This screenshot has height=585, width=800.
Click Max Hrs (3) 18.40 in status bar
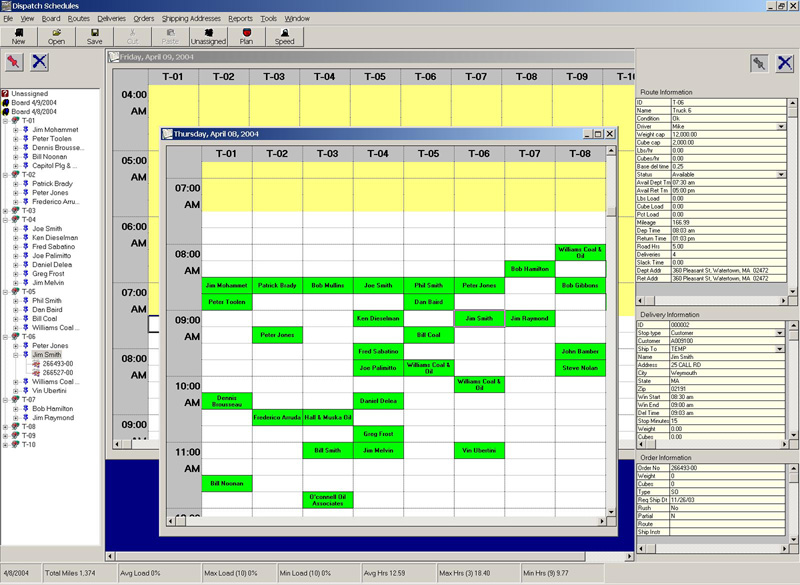point(464,573)
